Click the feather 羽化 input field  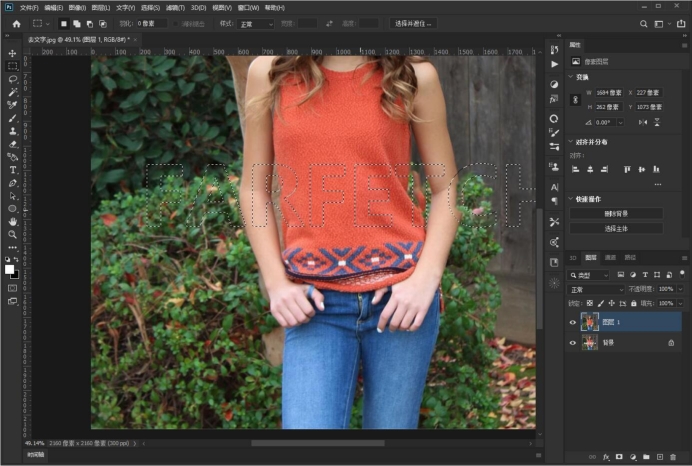coord(151,24)
